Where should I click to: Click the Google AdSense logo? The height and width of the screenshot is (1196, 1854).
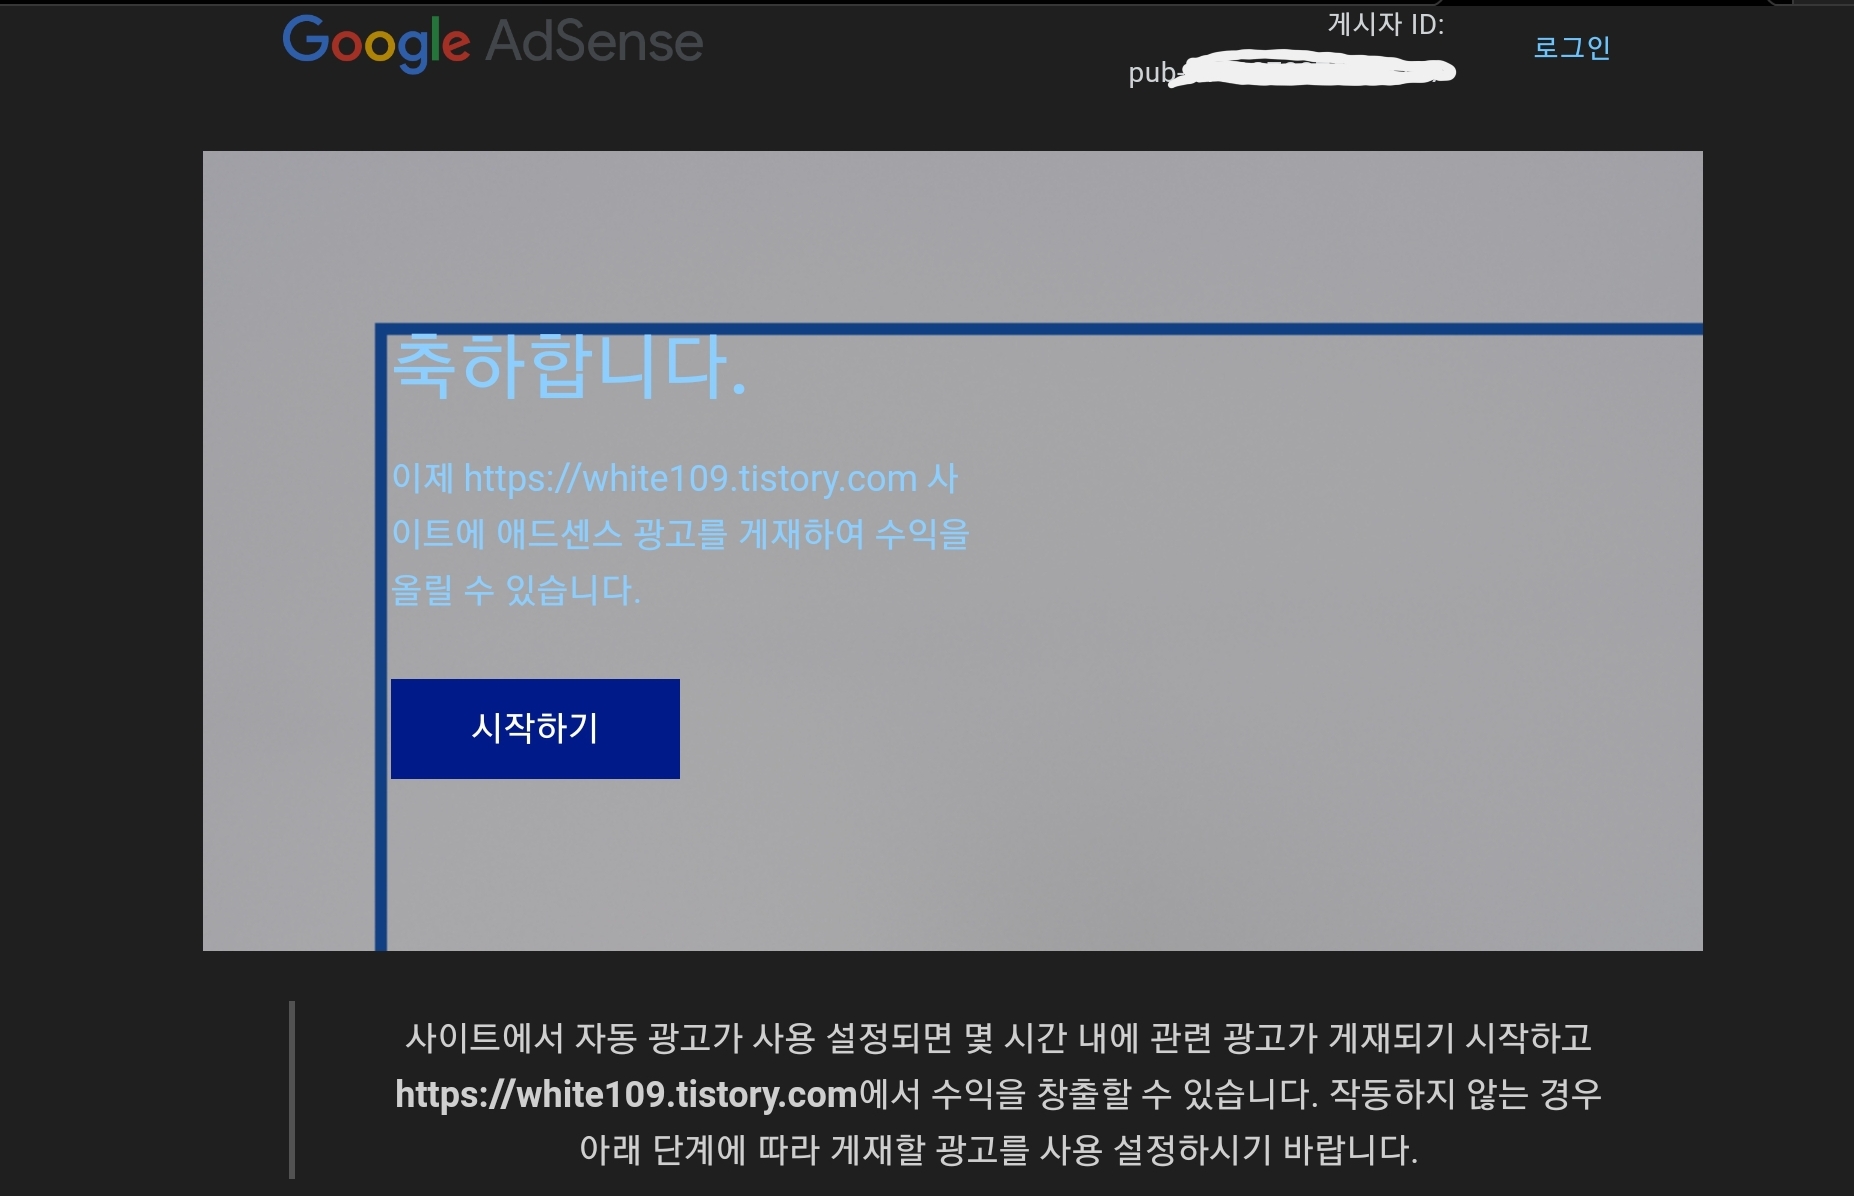(x=492, y=43)
